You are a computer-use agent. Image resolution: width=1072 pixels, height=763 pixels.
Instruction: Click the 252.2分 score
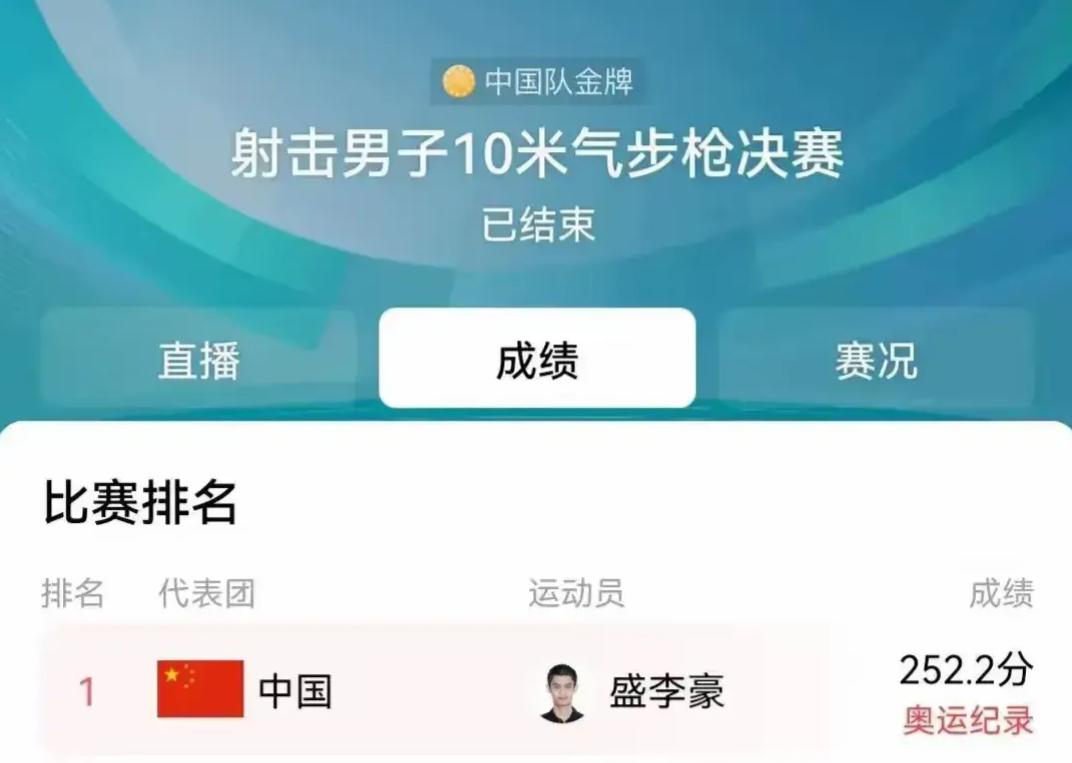click(966, 670)
